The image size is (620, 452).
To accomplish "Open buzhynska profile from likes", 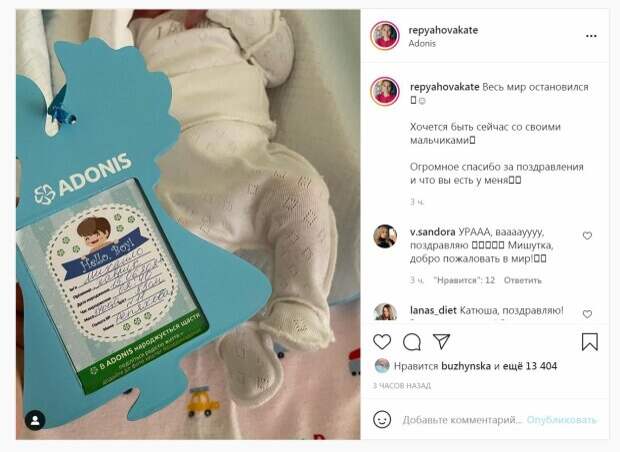I will pos(466,366).
